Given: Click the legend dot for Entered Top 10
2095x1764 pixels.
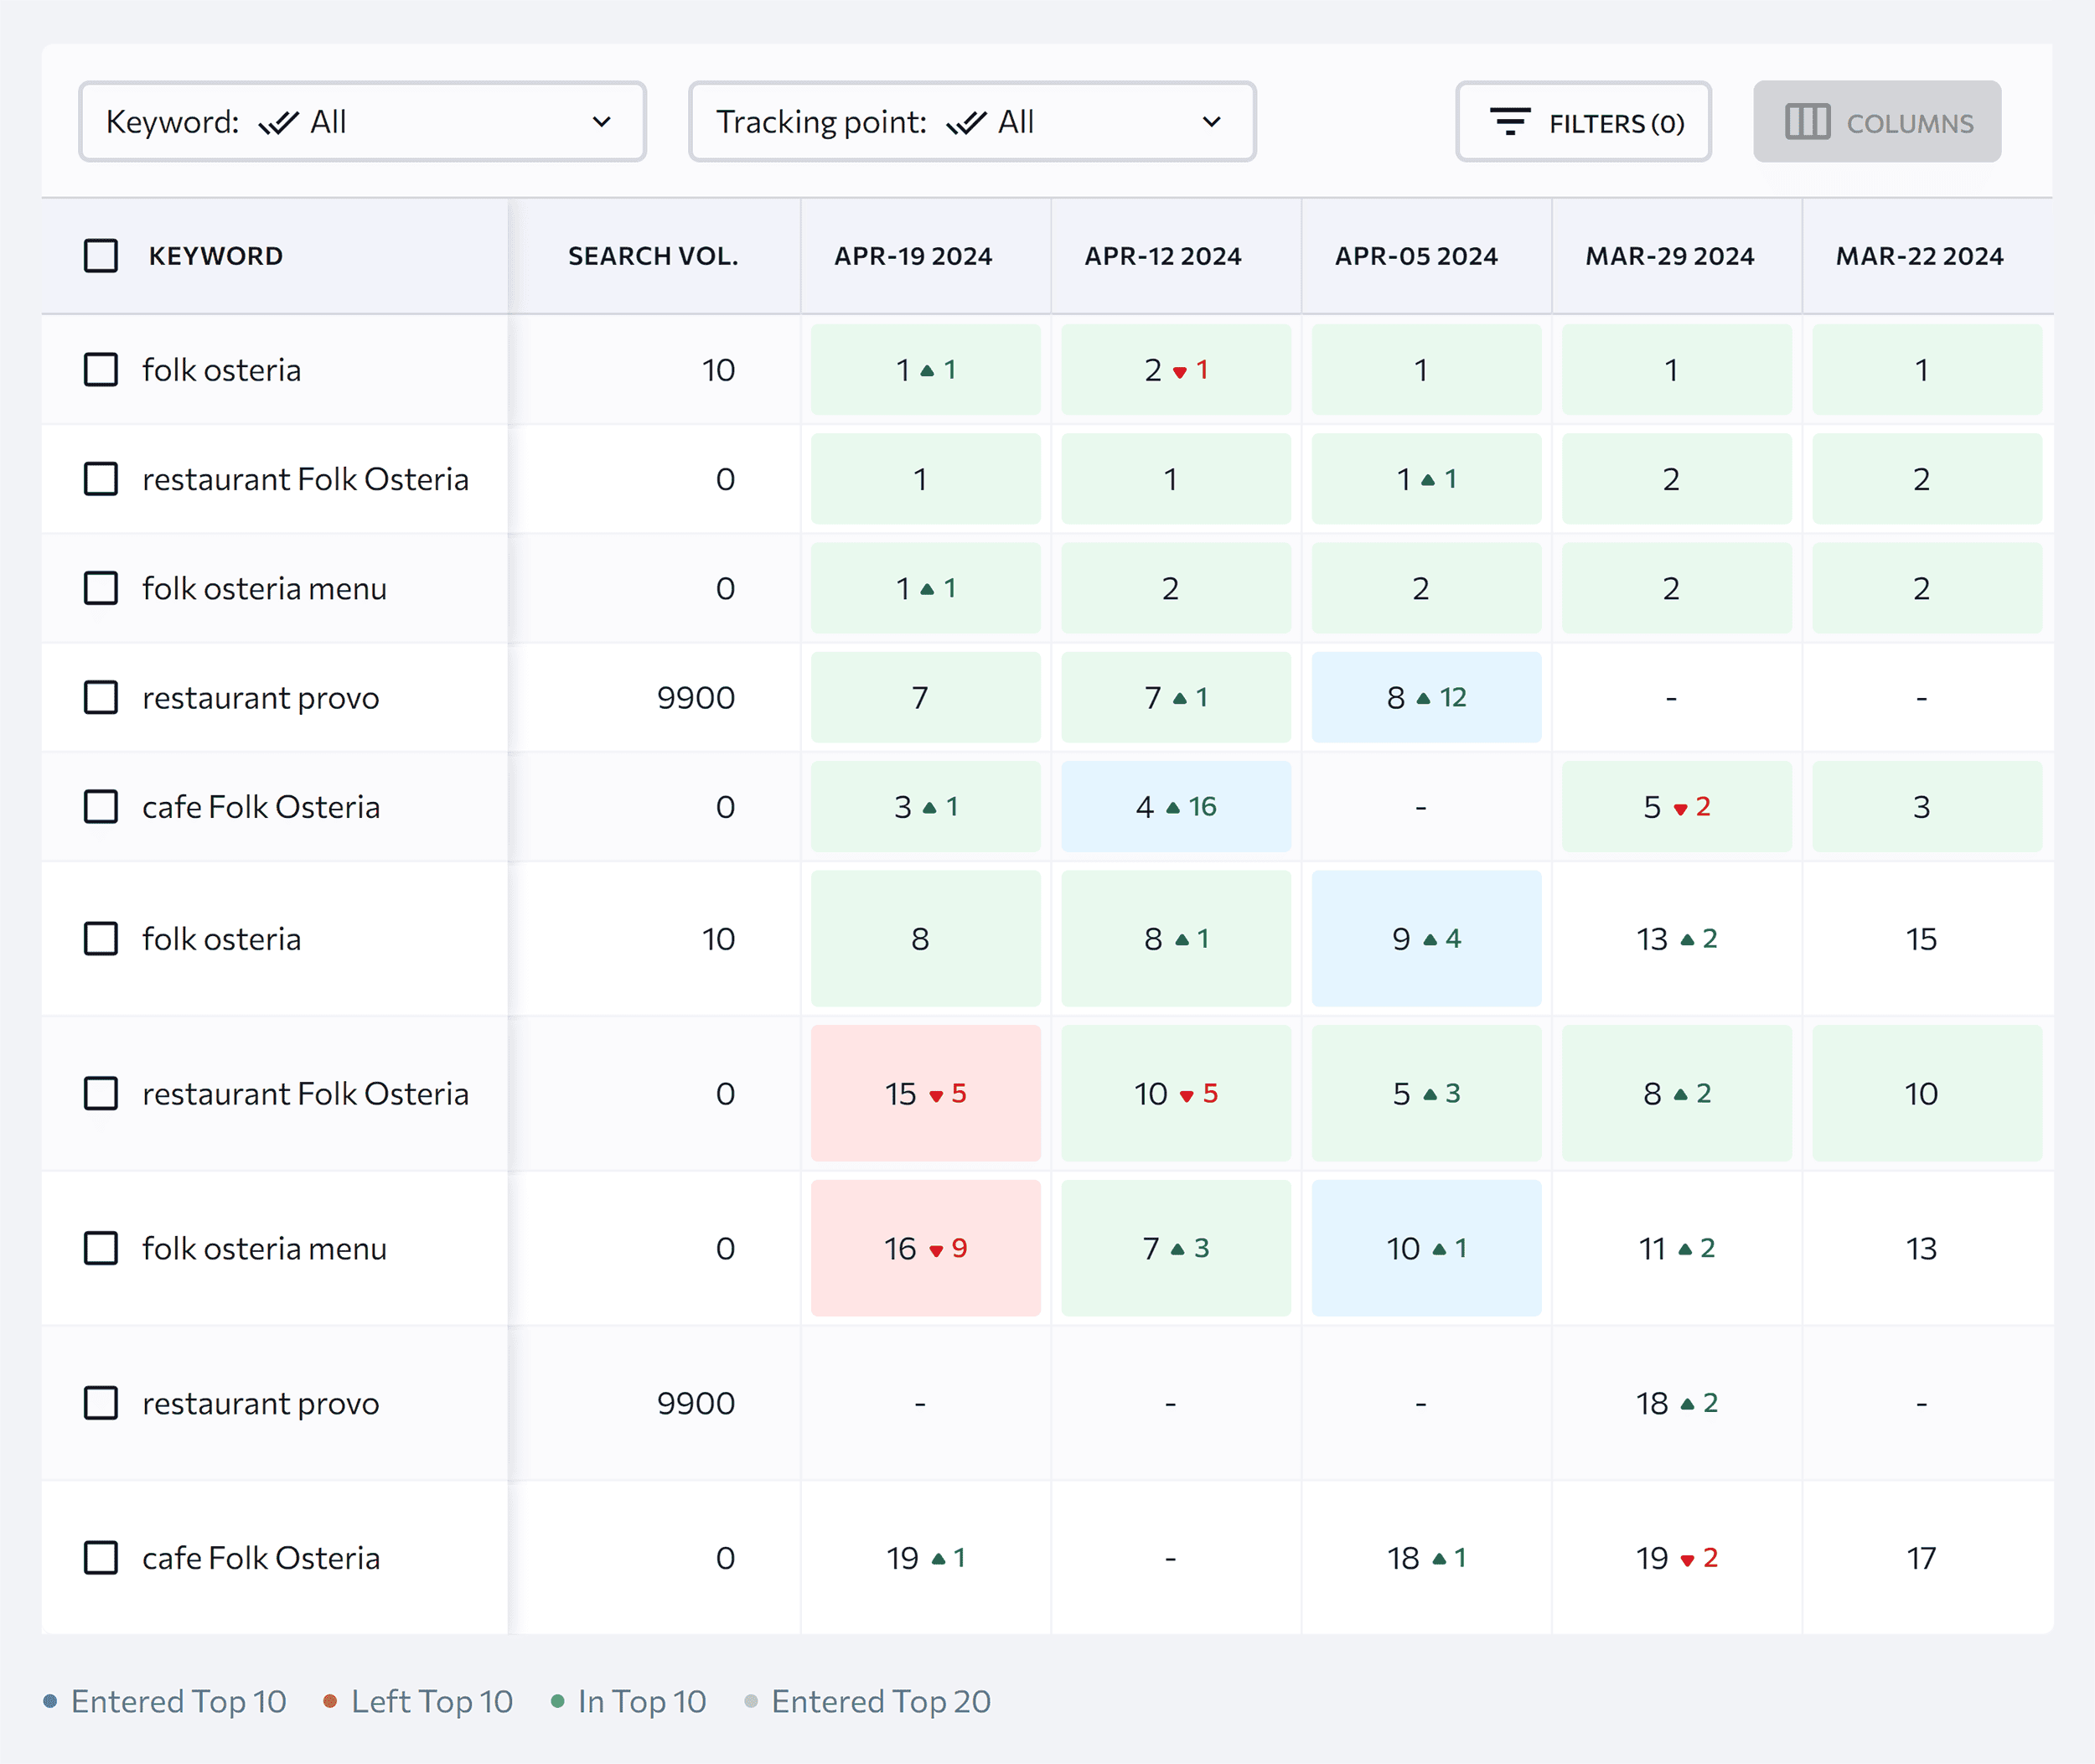Looking at the screenshot, I should [x=50, y=1700].
